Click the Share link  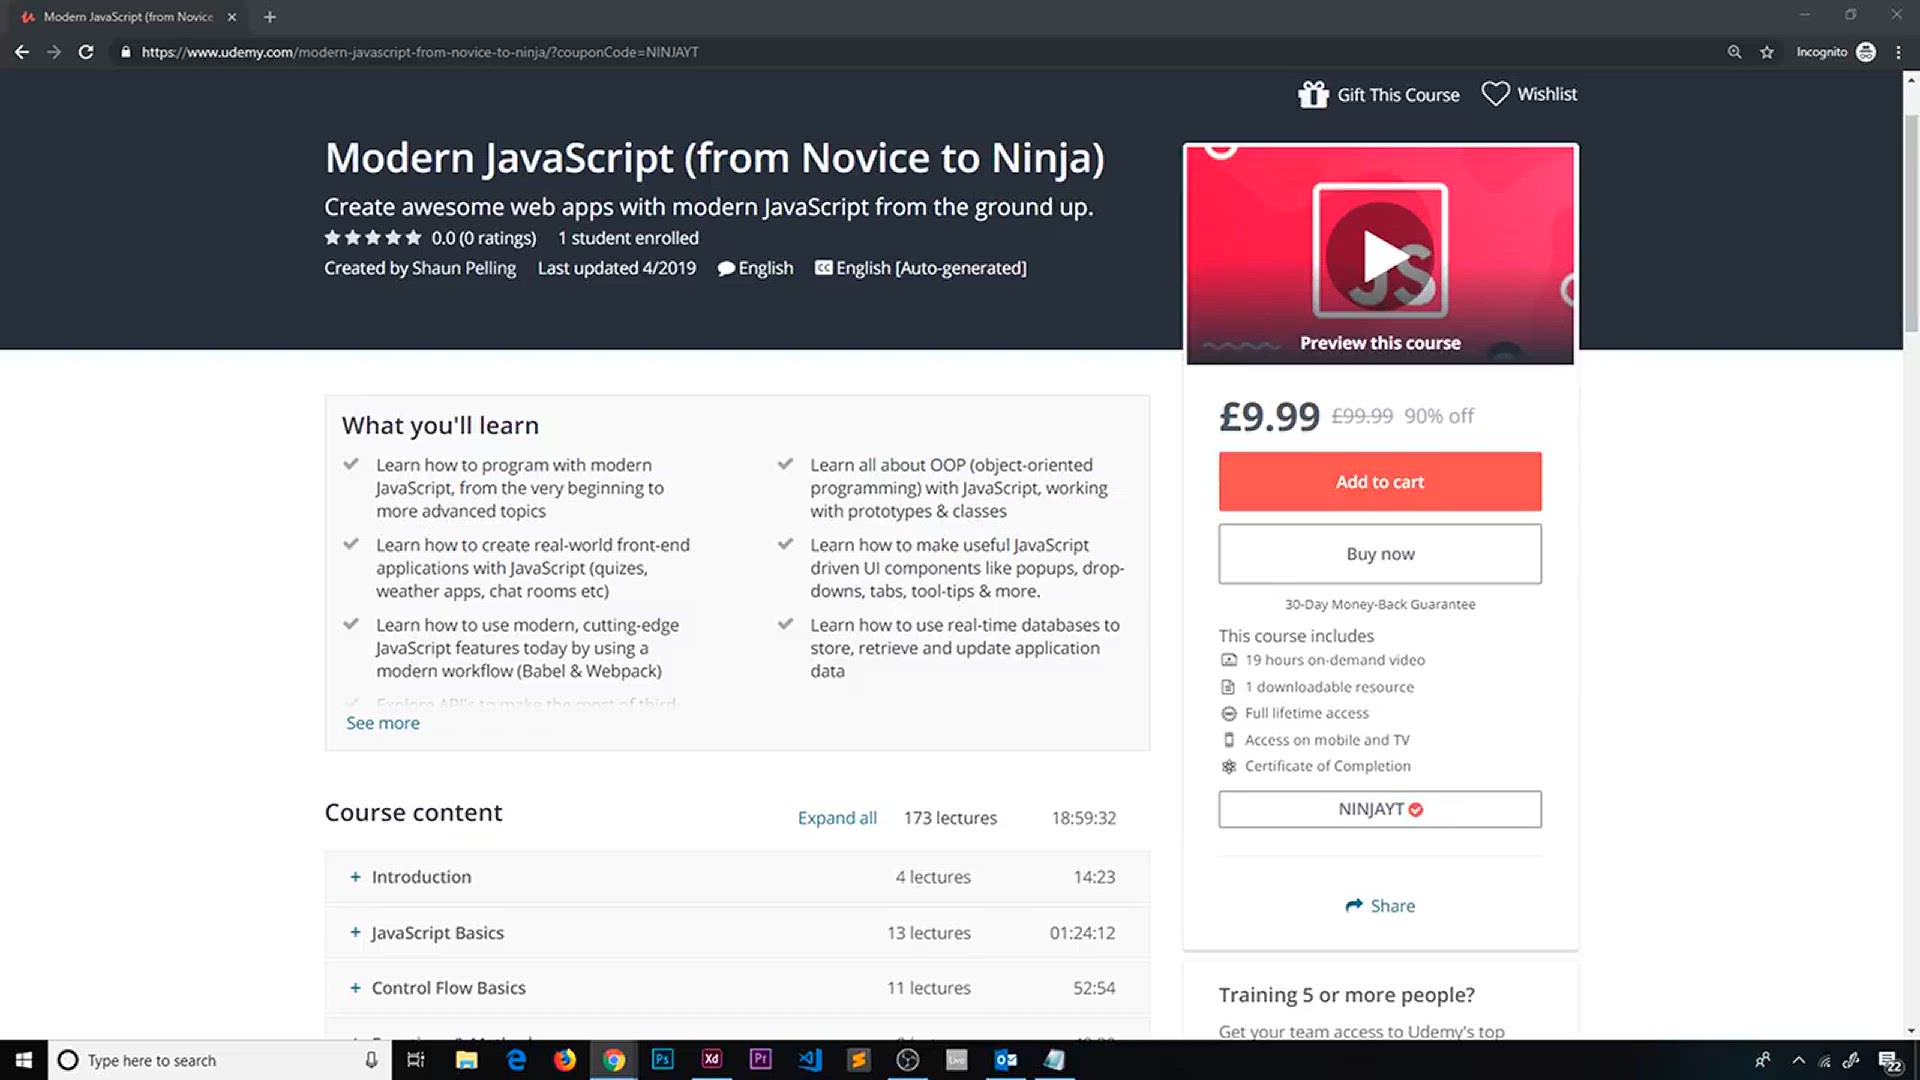(1380, 906)
